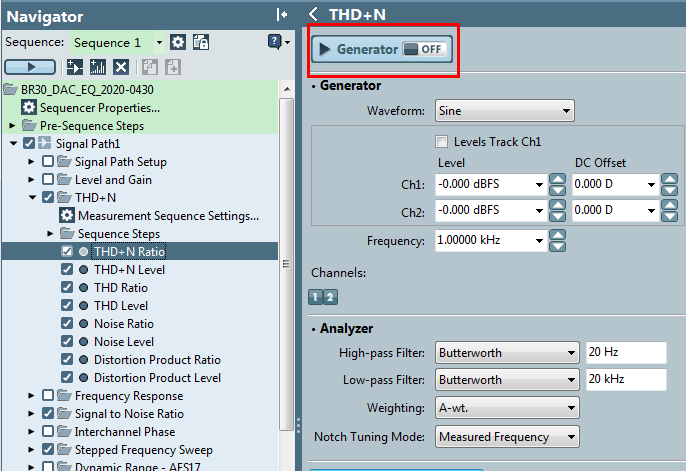Select Interchannel Phase measurement
Viewport: 686px width, 471px height.
point(125,431)
